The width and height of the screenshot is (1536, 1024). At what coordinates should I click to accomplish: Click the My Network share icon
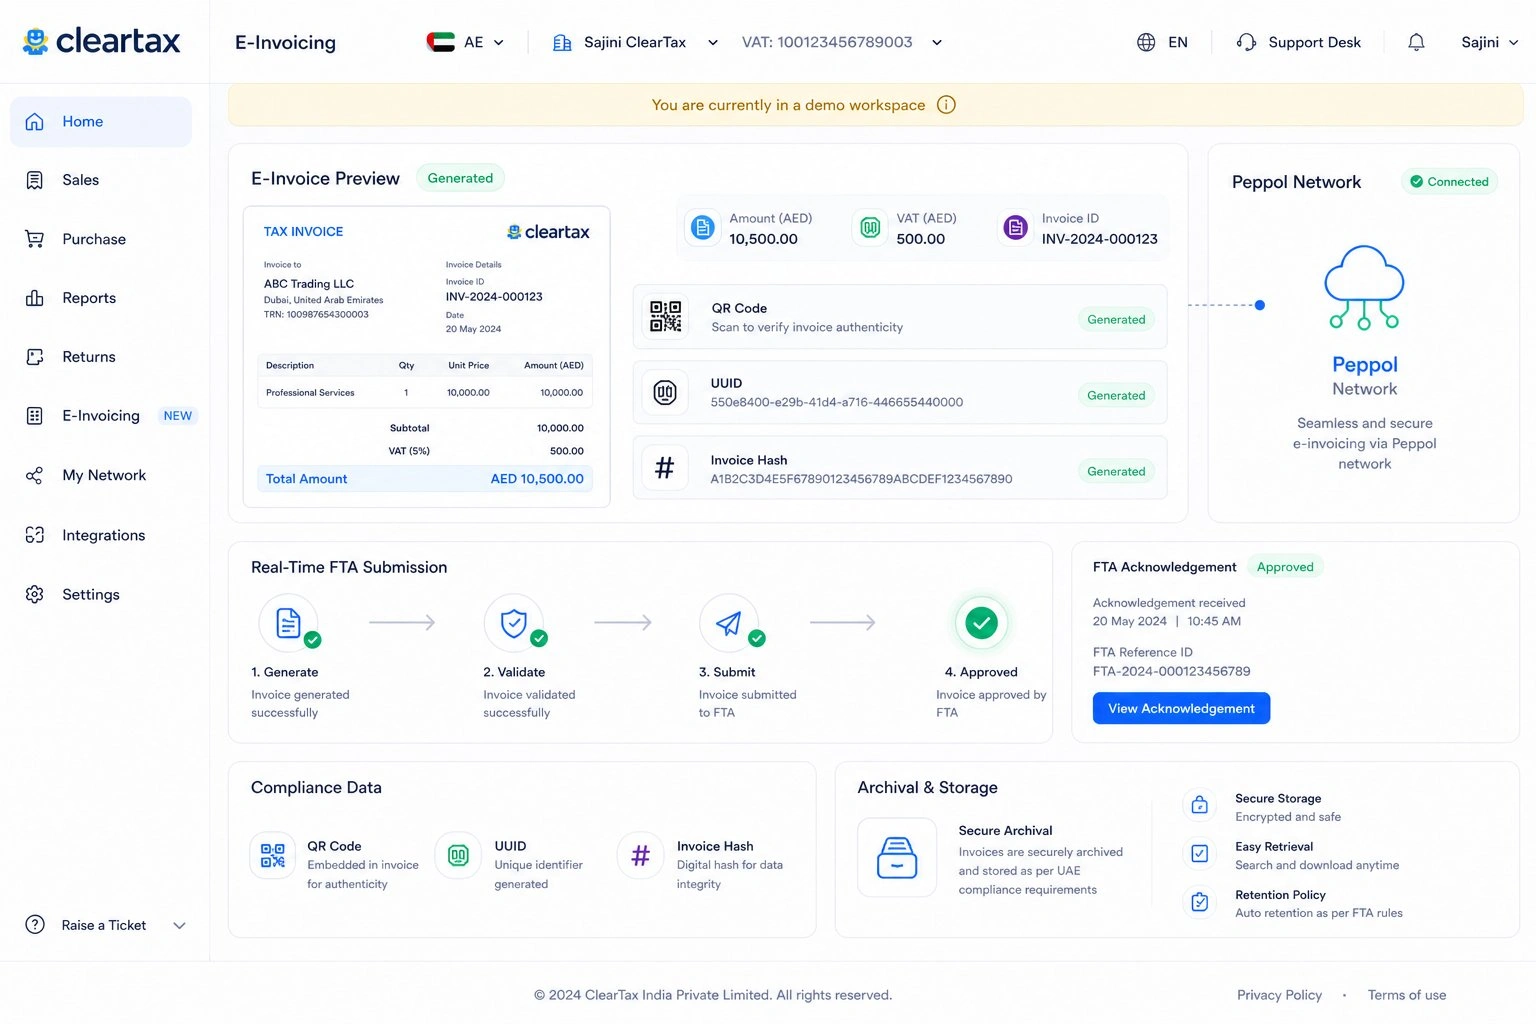tap(34, 476)
